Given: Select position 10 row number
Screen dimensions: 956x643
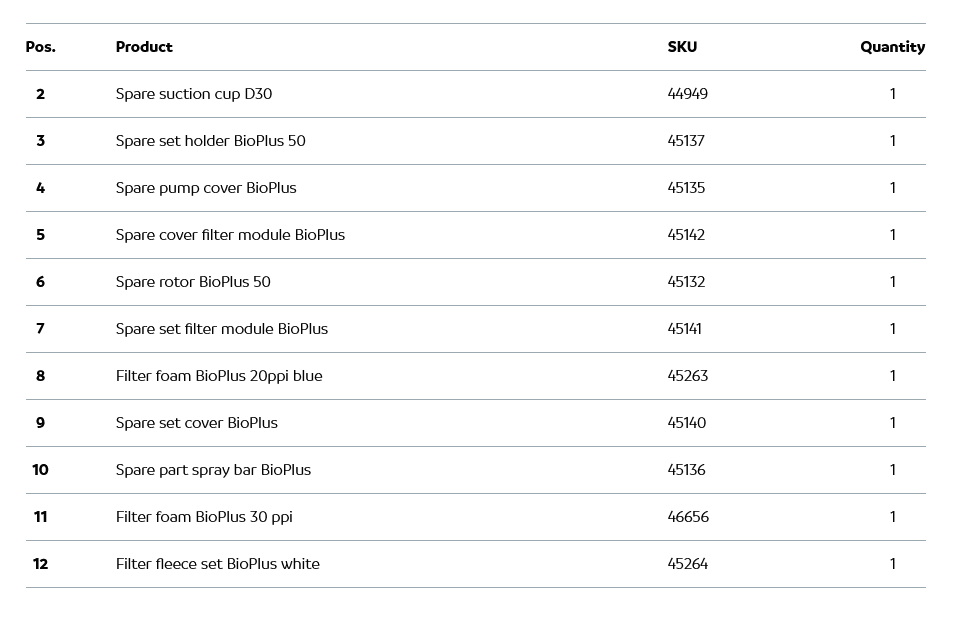Looking at the screenshot, I should (x=40, y=470).
